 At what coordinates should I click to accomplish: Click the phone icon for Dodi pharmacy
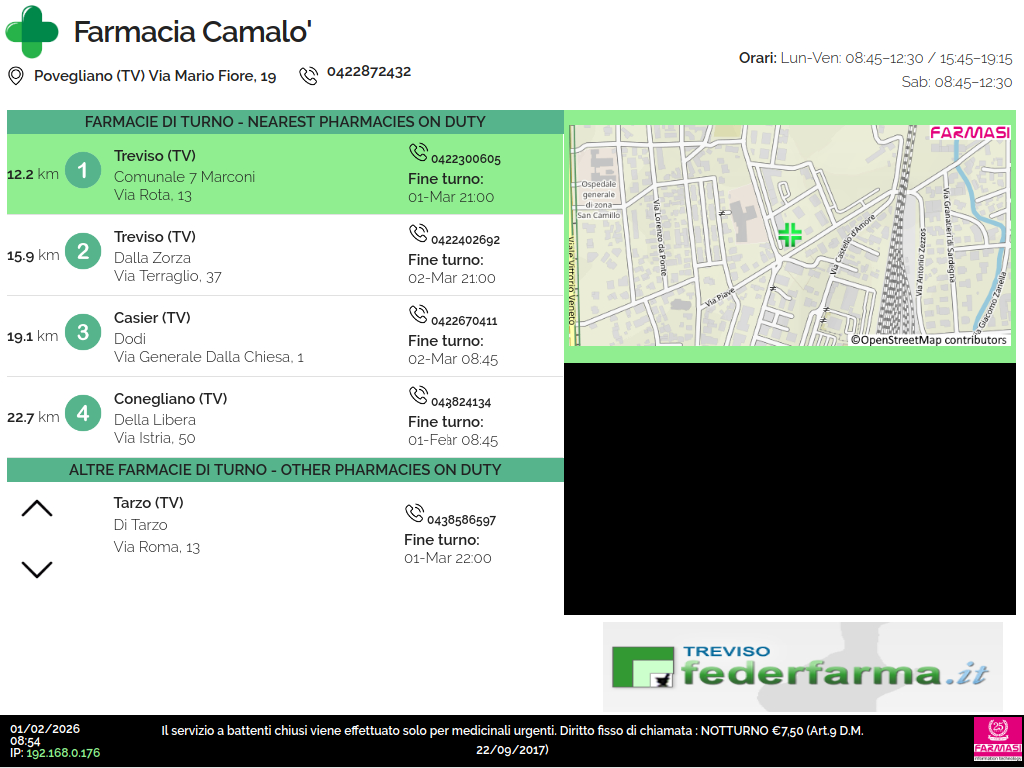(418, 315)
